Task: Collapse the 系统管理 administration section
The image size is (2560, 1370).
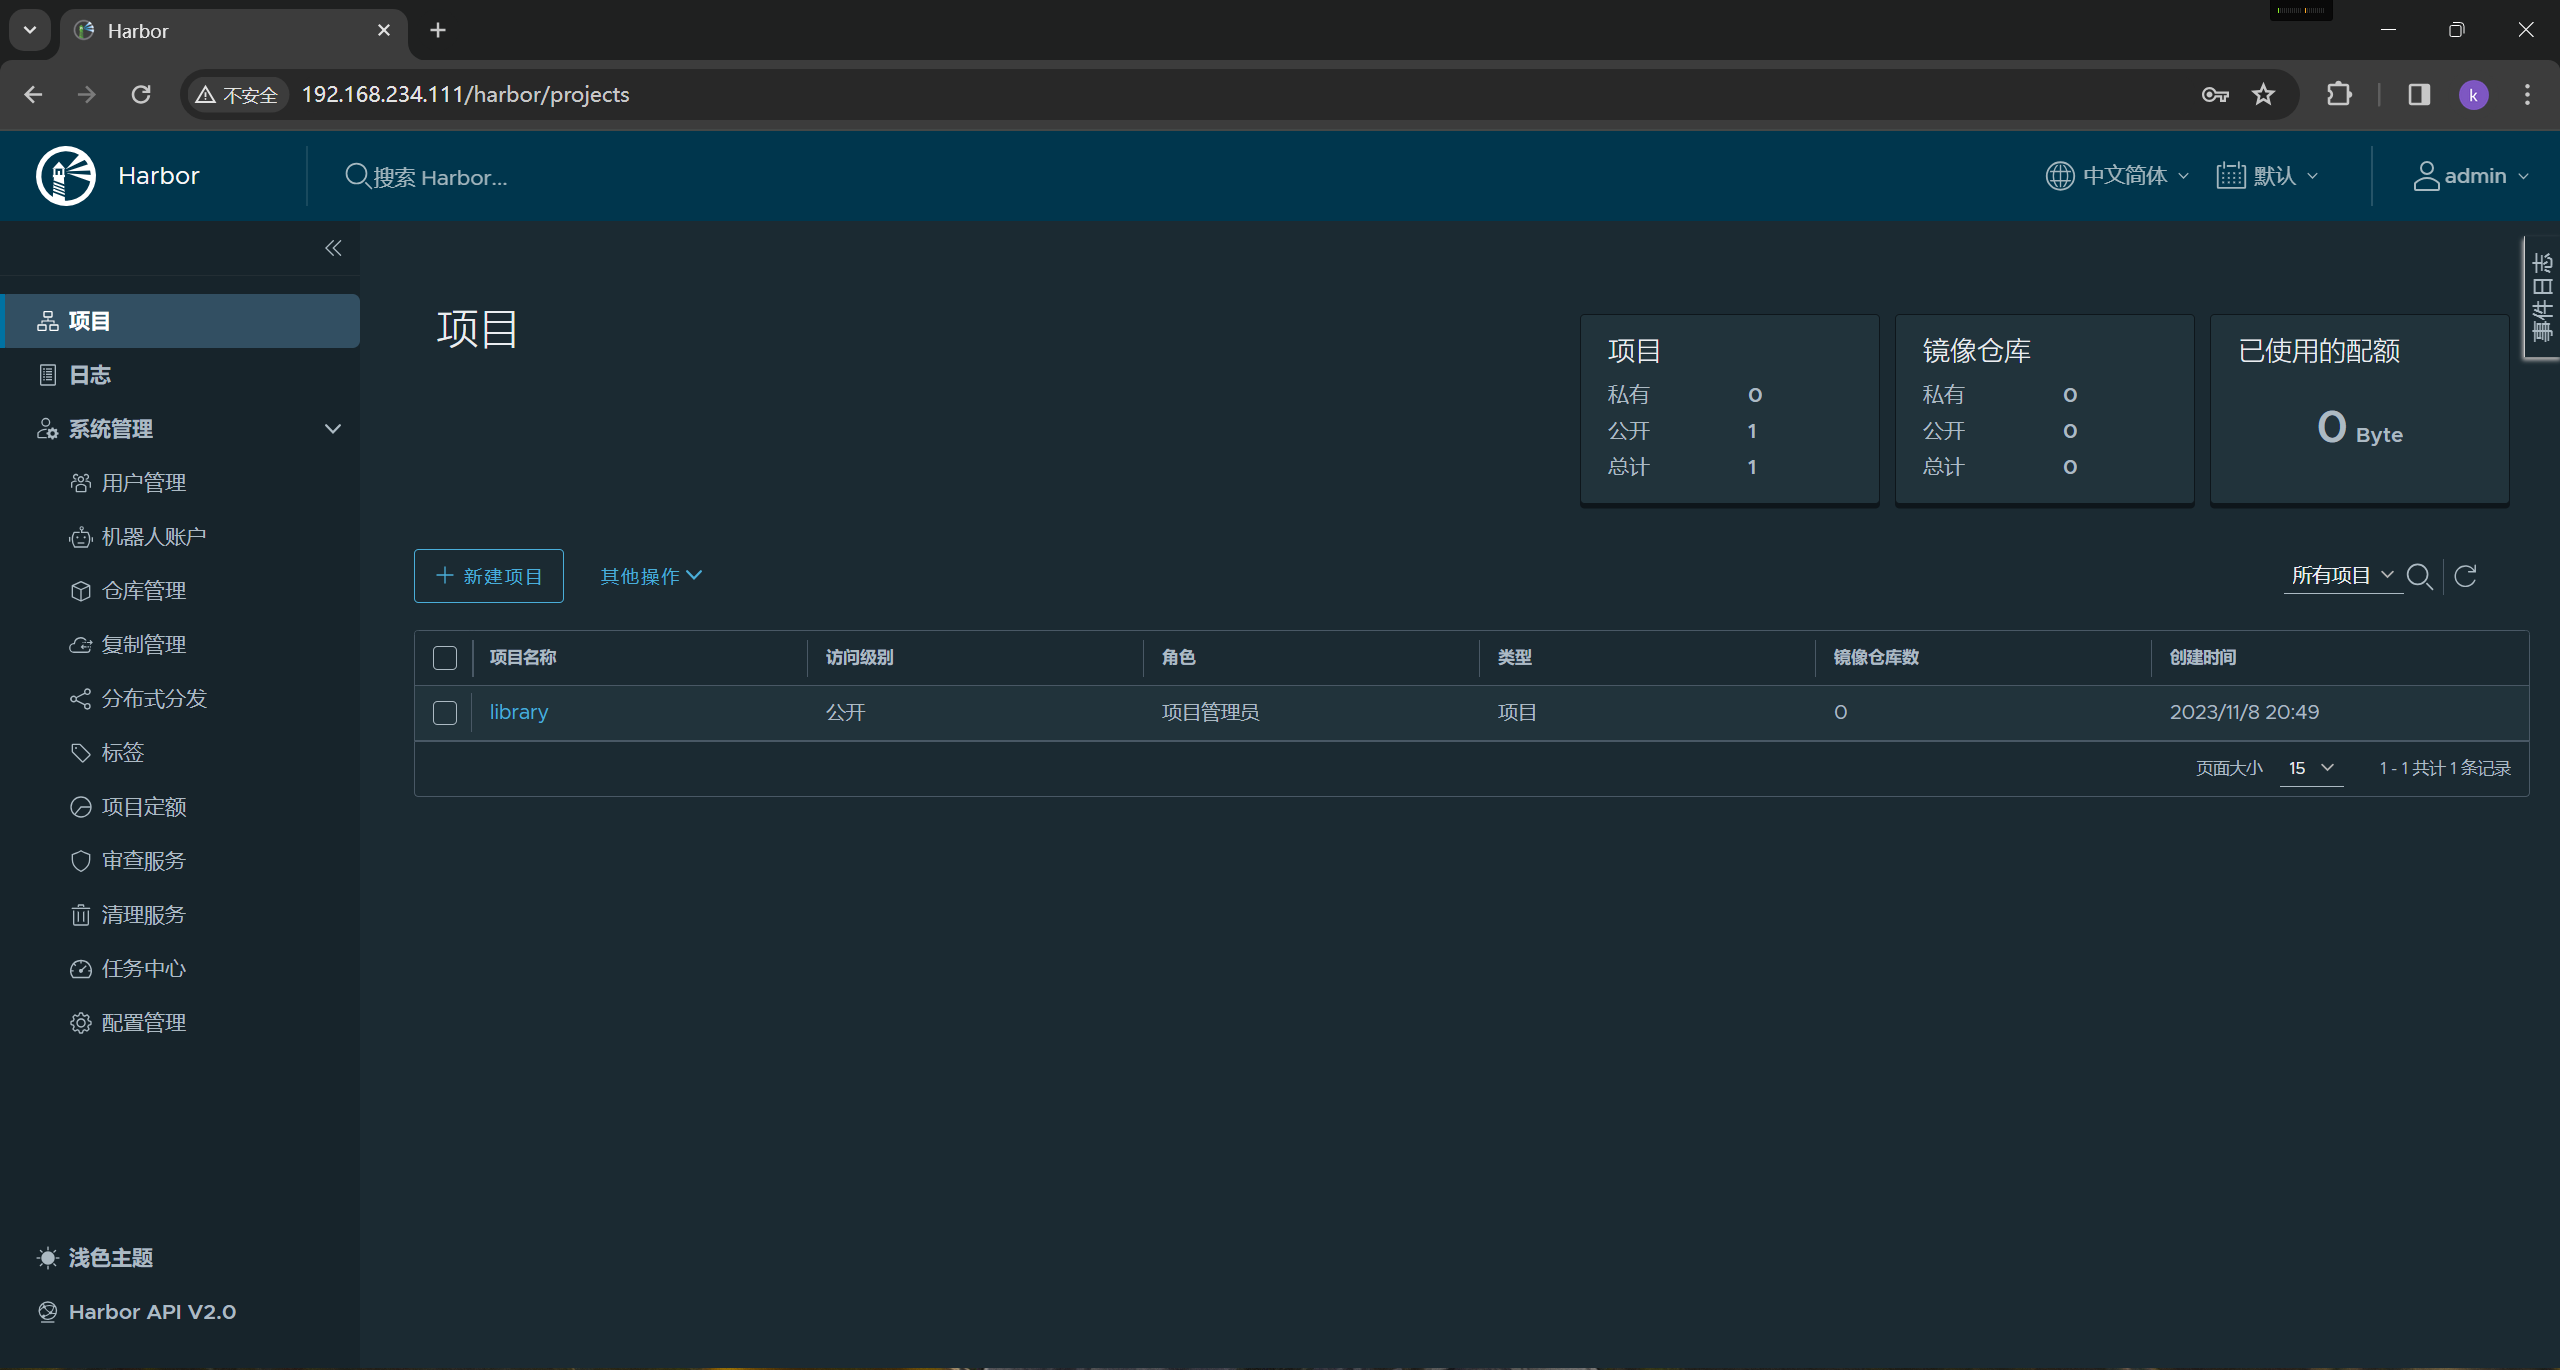Action: point(333,429)
